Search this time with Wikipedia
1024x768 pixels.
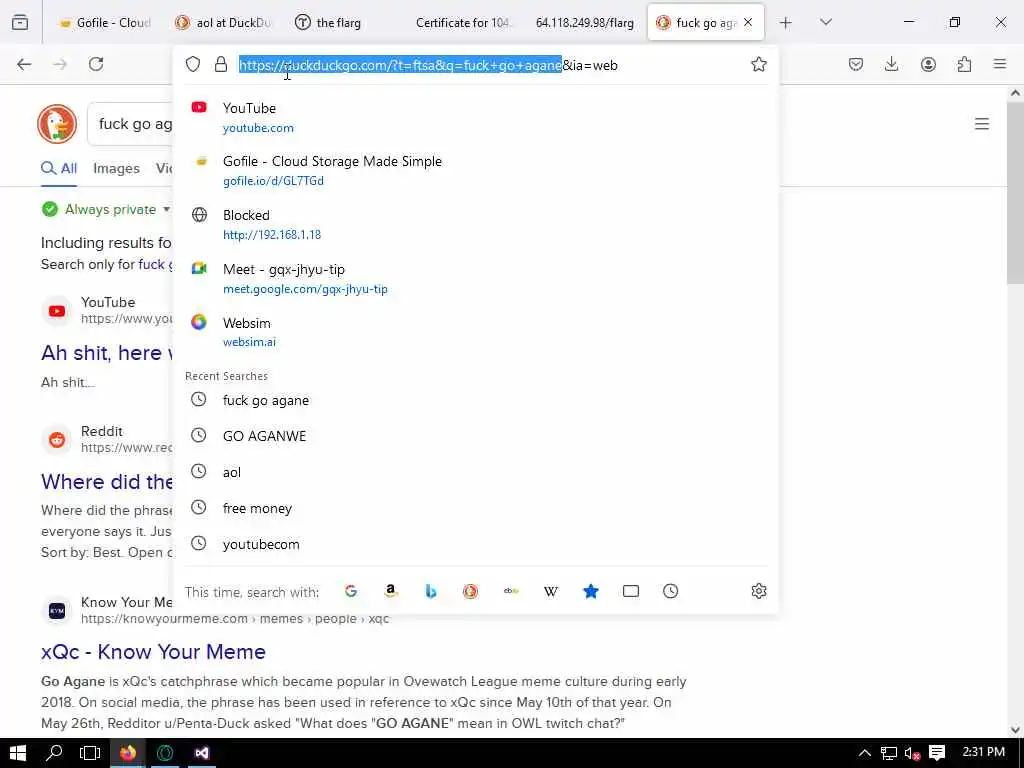[x=551, y=591]
